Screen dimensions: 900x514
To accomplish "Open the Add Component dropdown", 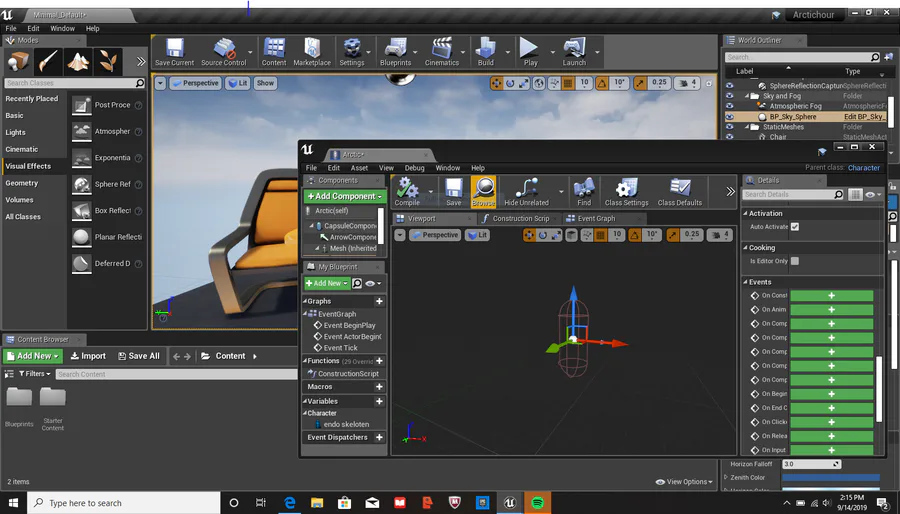I will [345, 196].
